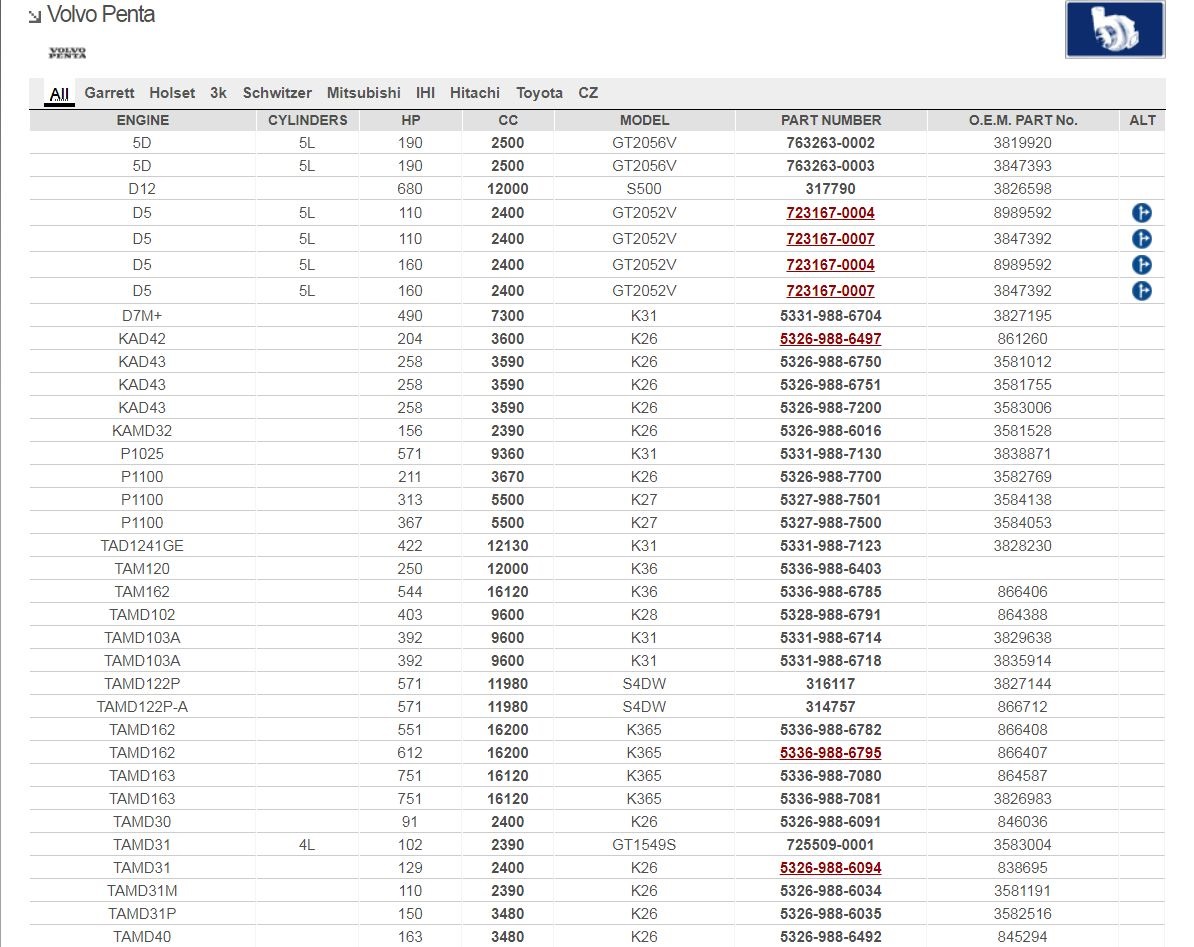Click the K28 model cell
1194x947 pixels.
[644, 614]
